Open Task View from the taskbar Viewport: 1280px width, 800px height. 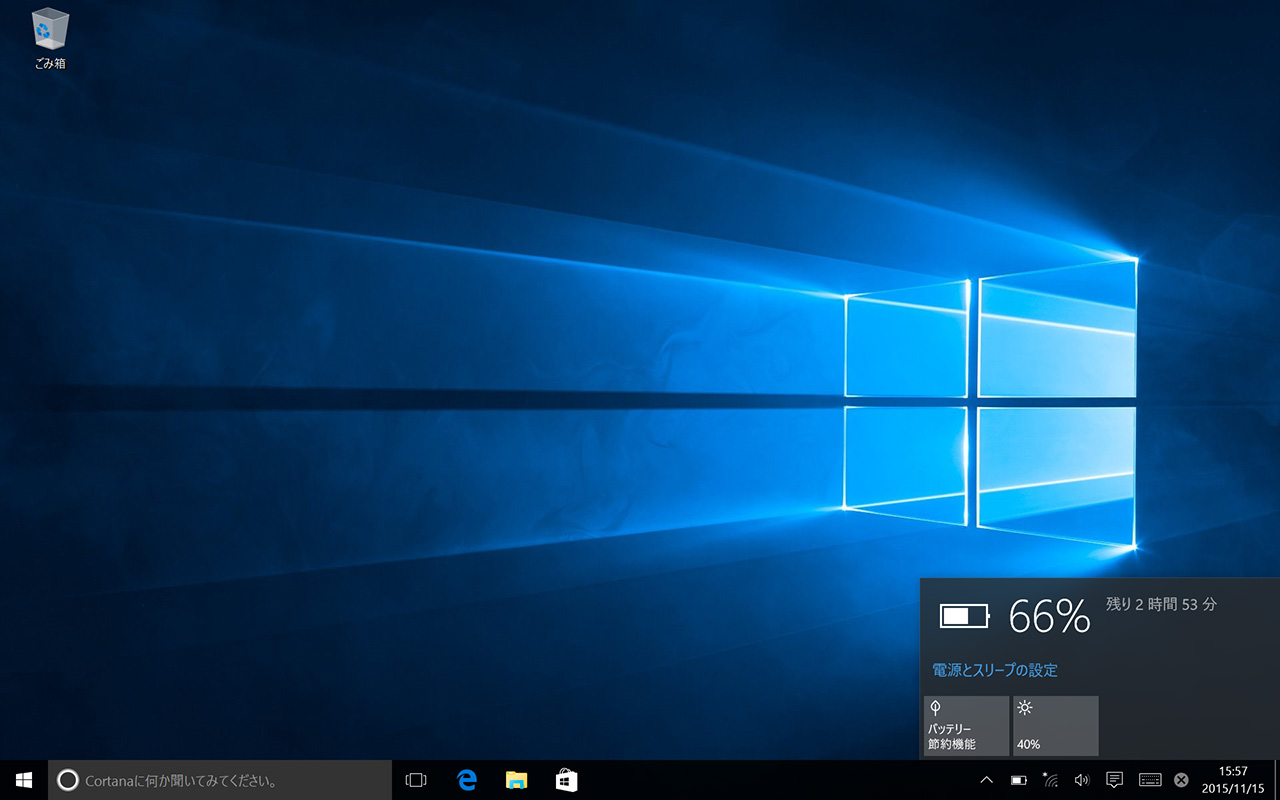tap(416, 780)
